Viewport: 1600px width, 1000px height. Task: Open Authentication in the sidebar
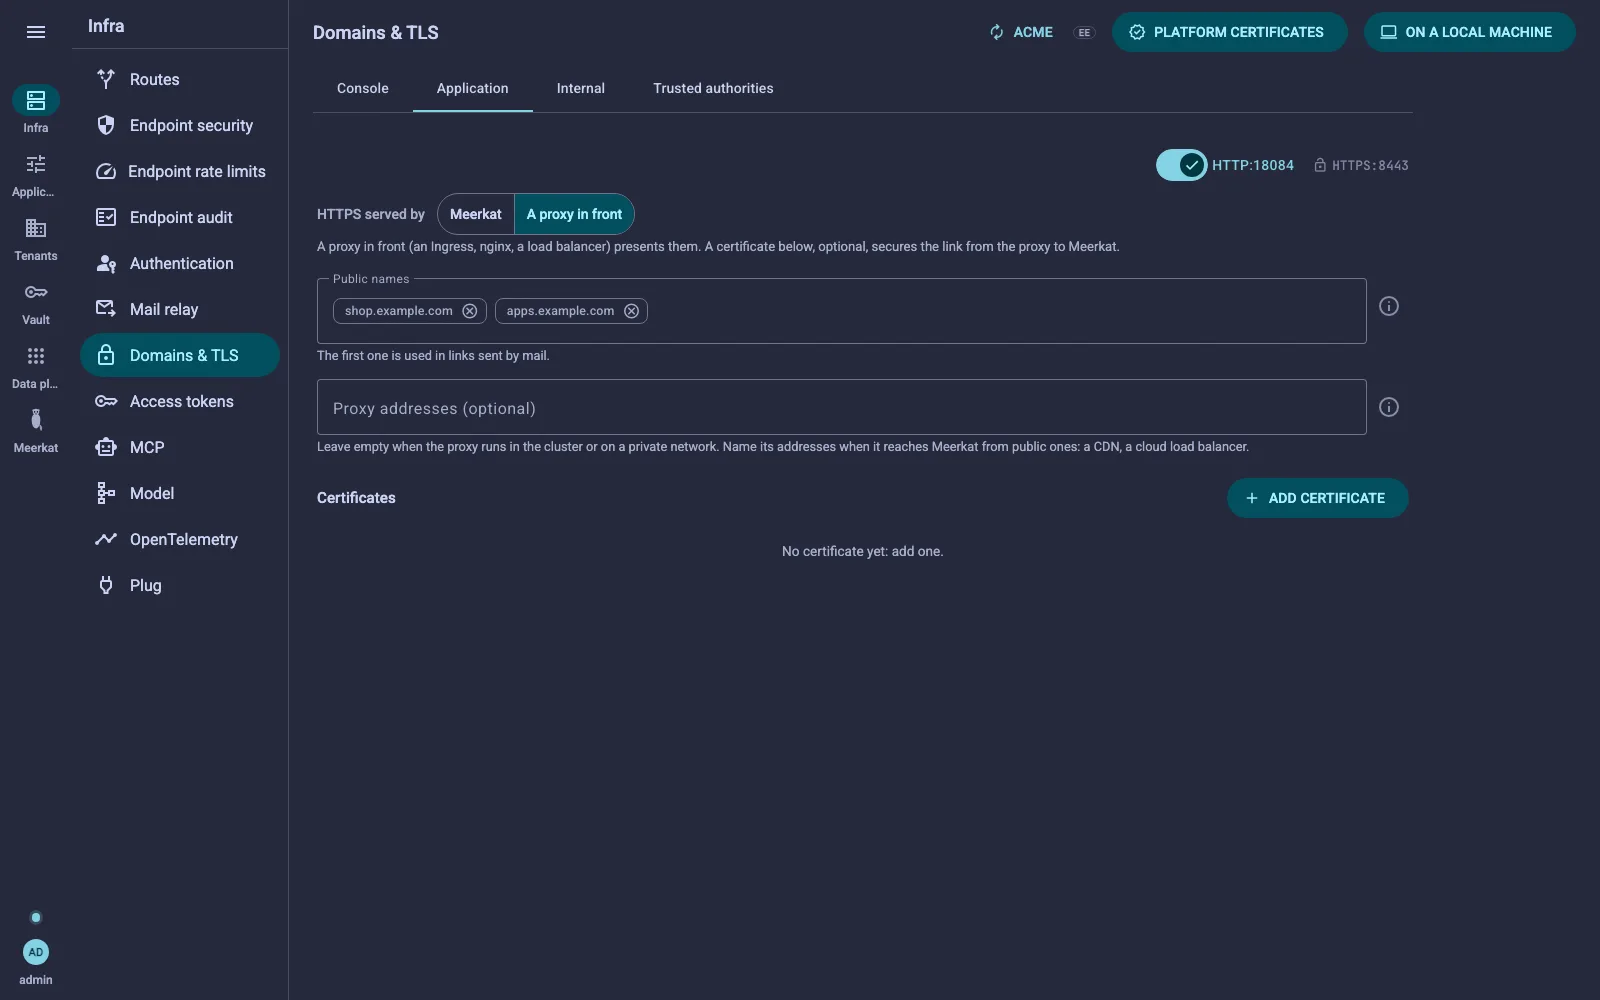pyautogui.click(x=180, y=263)
